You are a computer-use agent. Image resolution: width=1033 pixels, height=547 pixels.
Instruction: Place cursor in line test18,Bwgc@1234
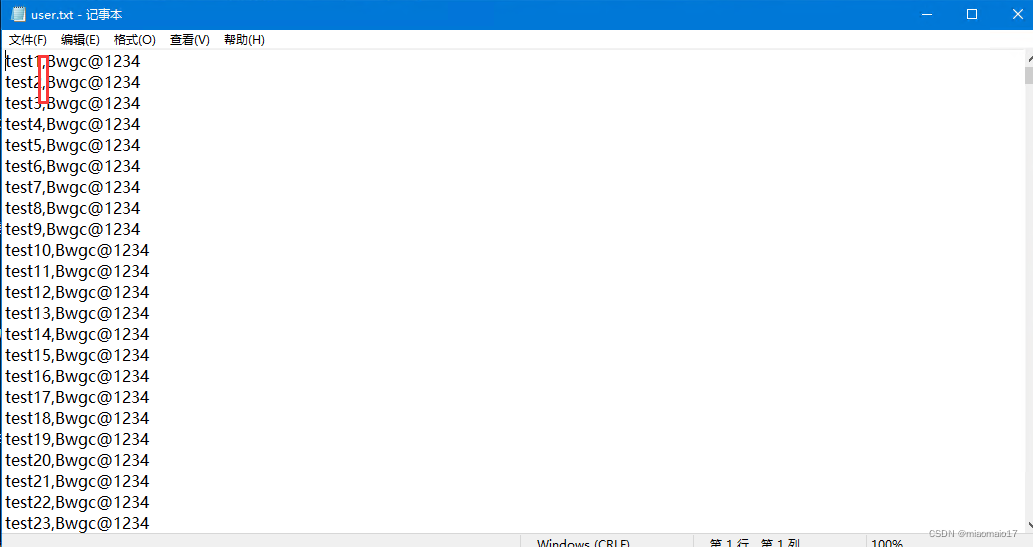[77, 418]
